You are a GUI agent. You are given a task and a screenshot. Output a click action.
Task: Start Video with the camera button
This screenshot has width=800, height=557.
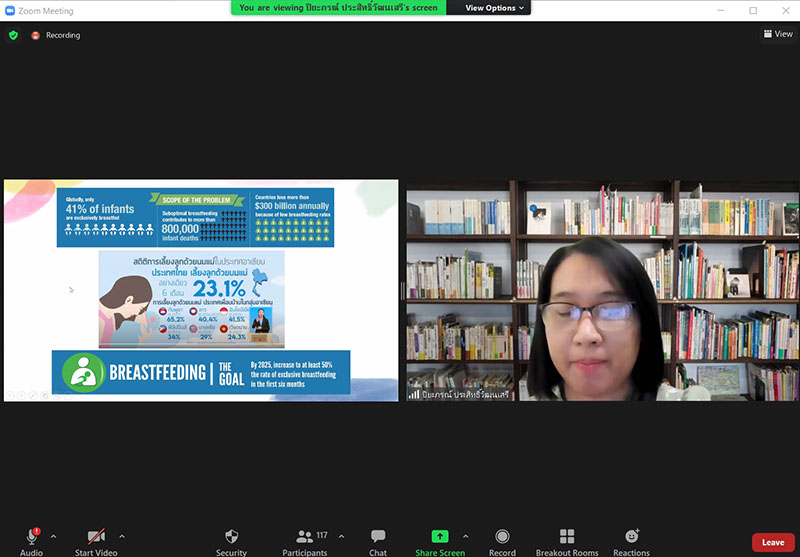(96, 538)
